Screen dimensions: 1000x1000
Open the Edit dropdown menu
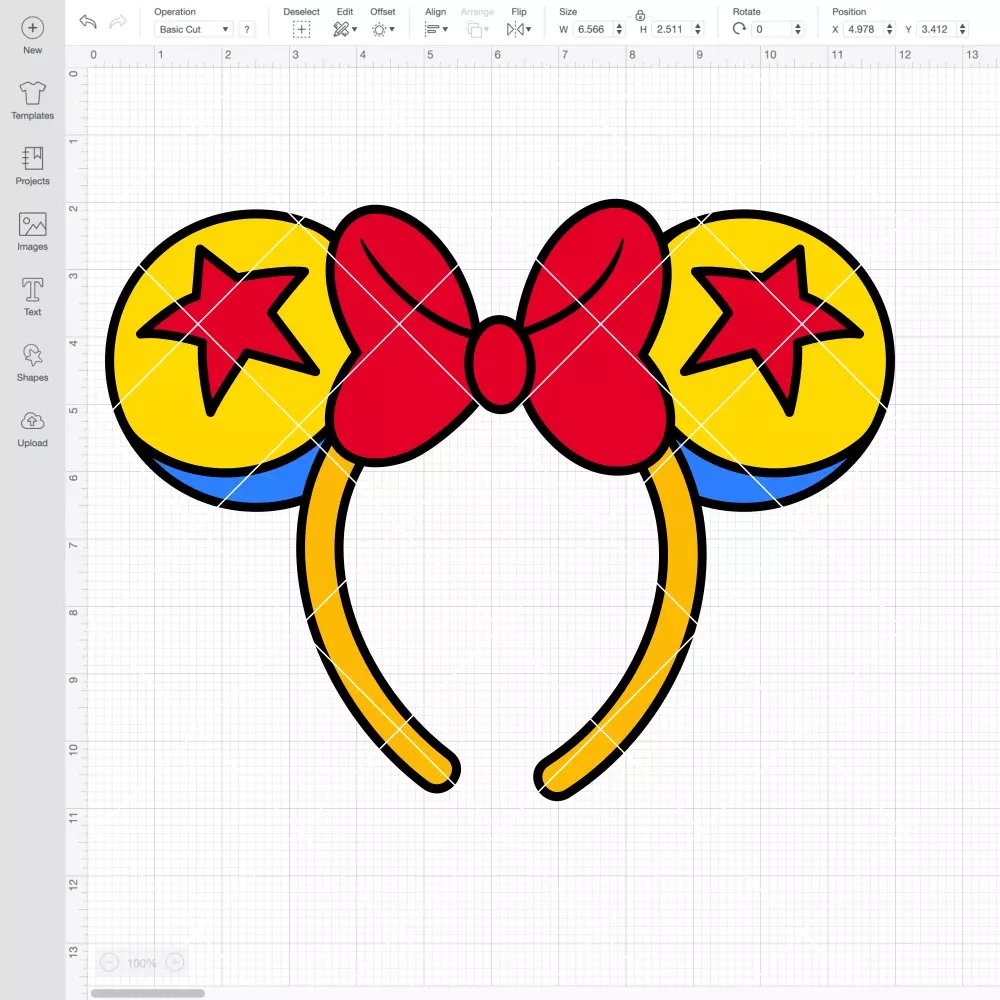[x=345, y=29]
